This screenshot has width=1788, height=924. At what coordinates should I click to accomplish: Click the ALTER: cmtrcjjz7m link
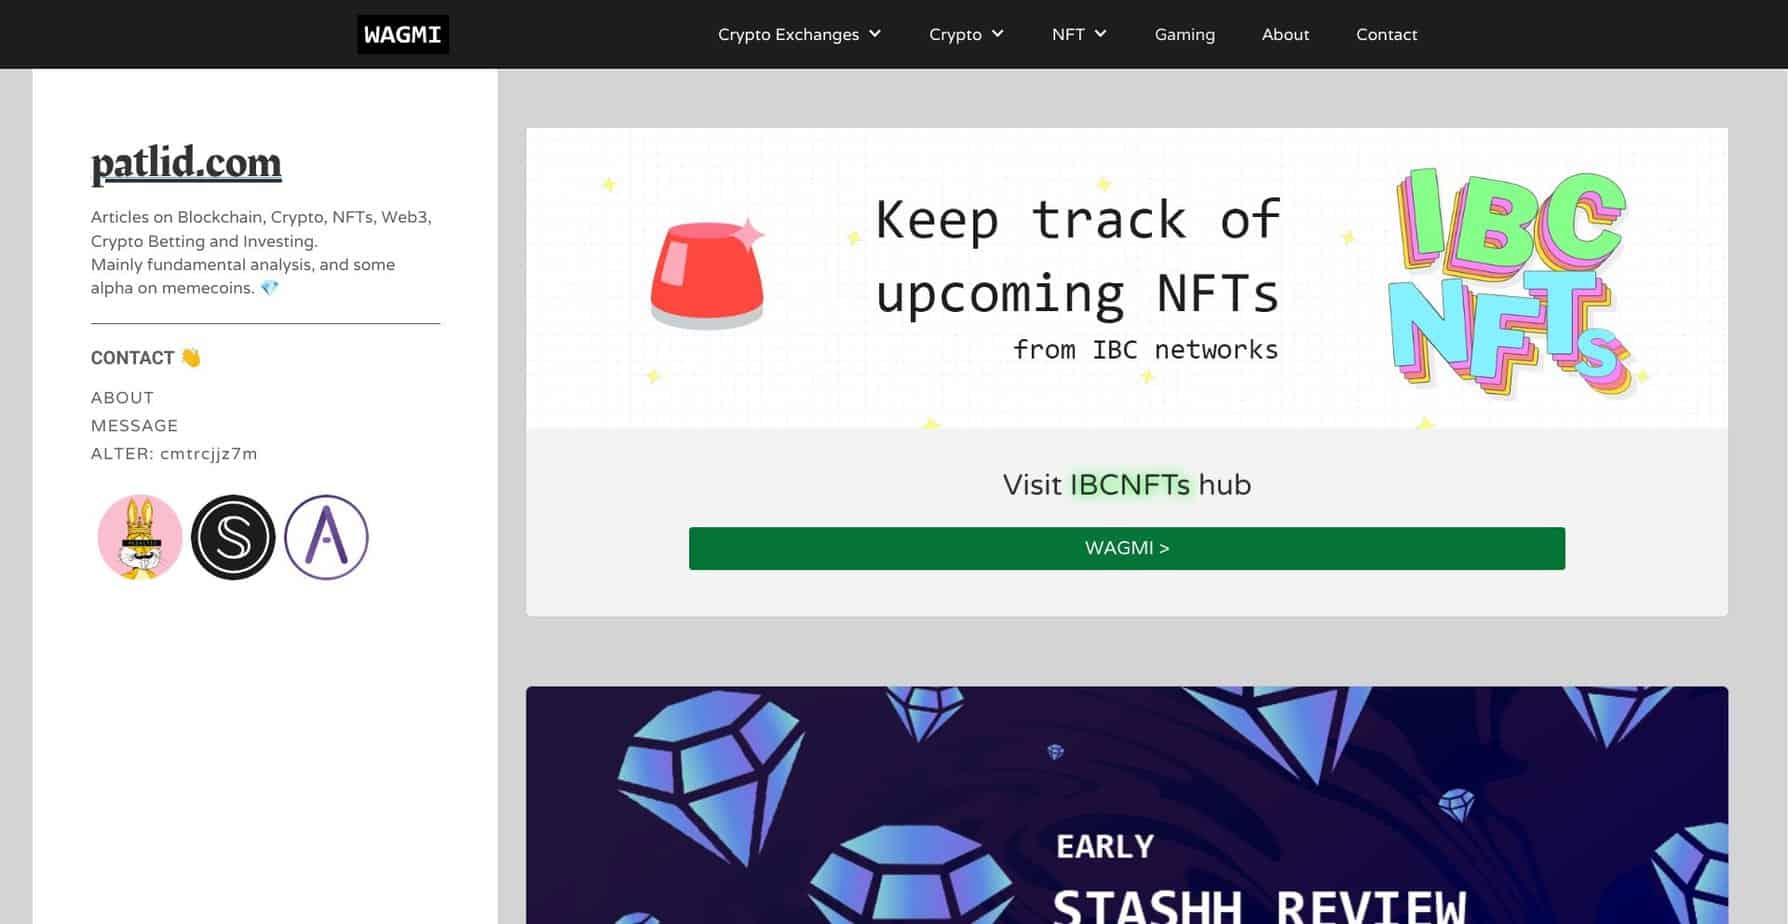pyautogui.click(x=174, y=454)
